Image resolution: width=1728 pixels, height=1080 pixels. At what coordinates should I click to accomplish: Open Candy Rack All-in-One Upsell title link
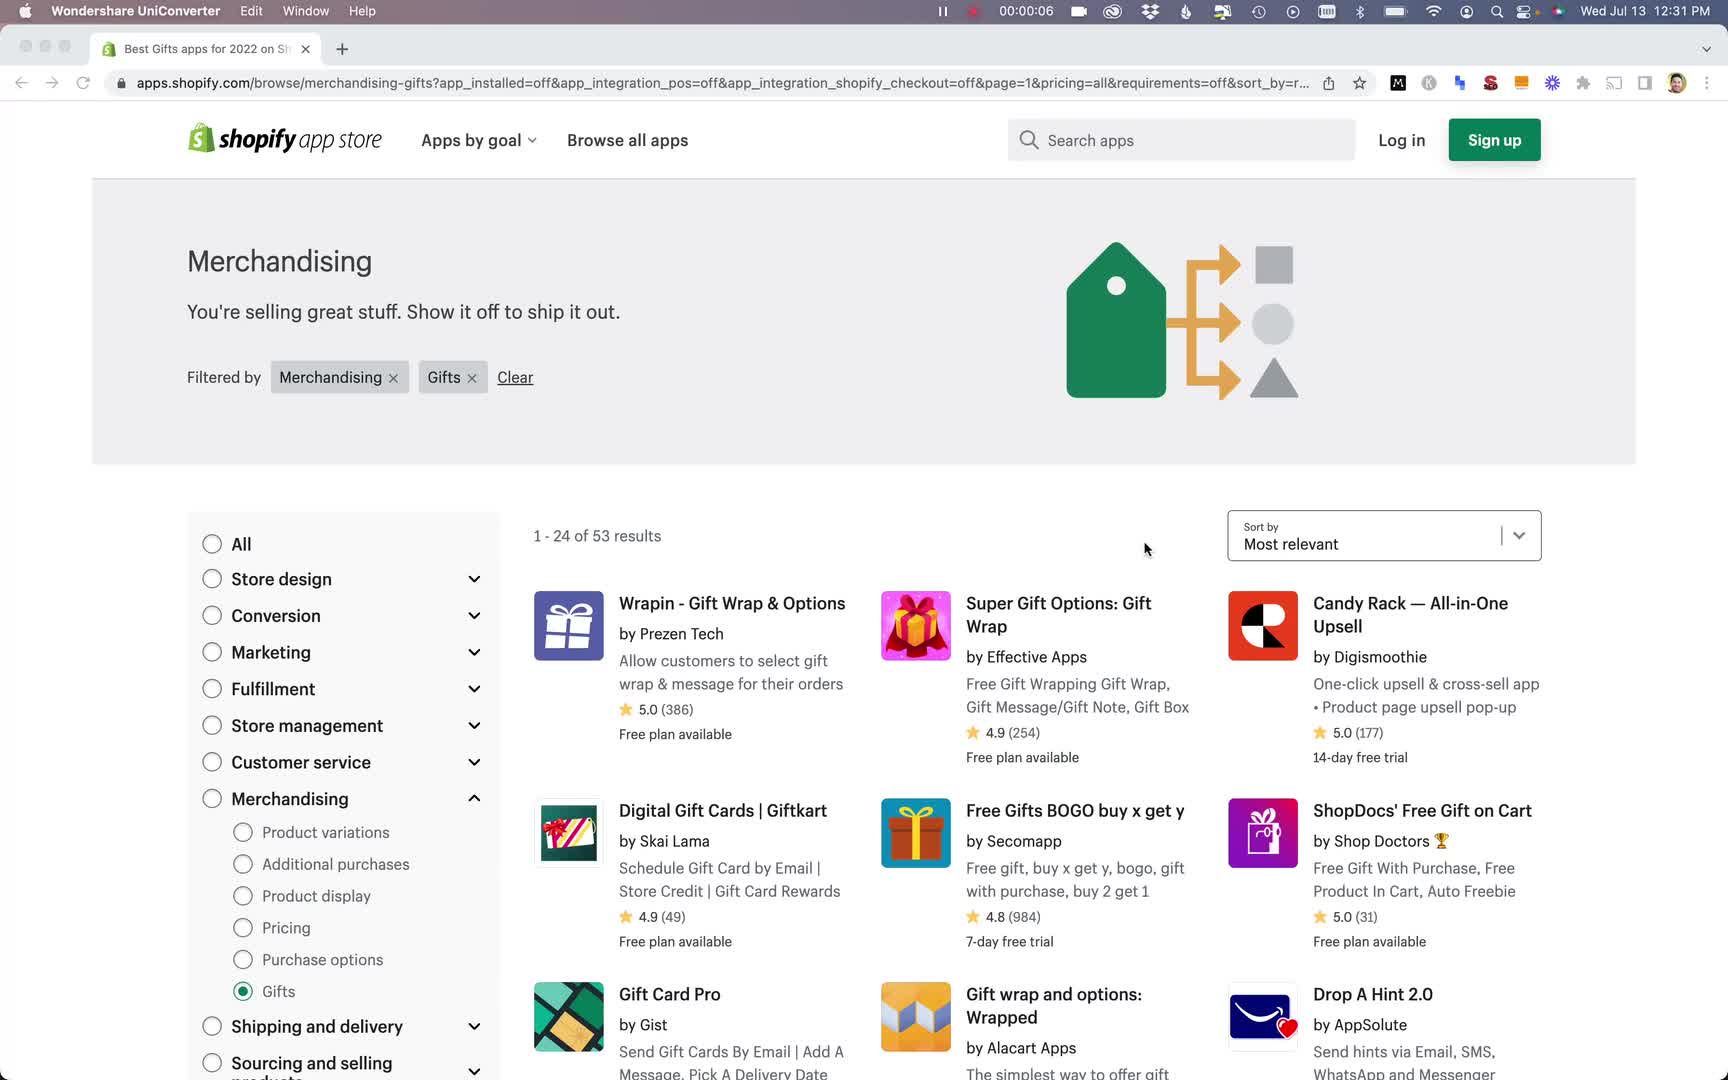click(x=1411, y=615)
